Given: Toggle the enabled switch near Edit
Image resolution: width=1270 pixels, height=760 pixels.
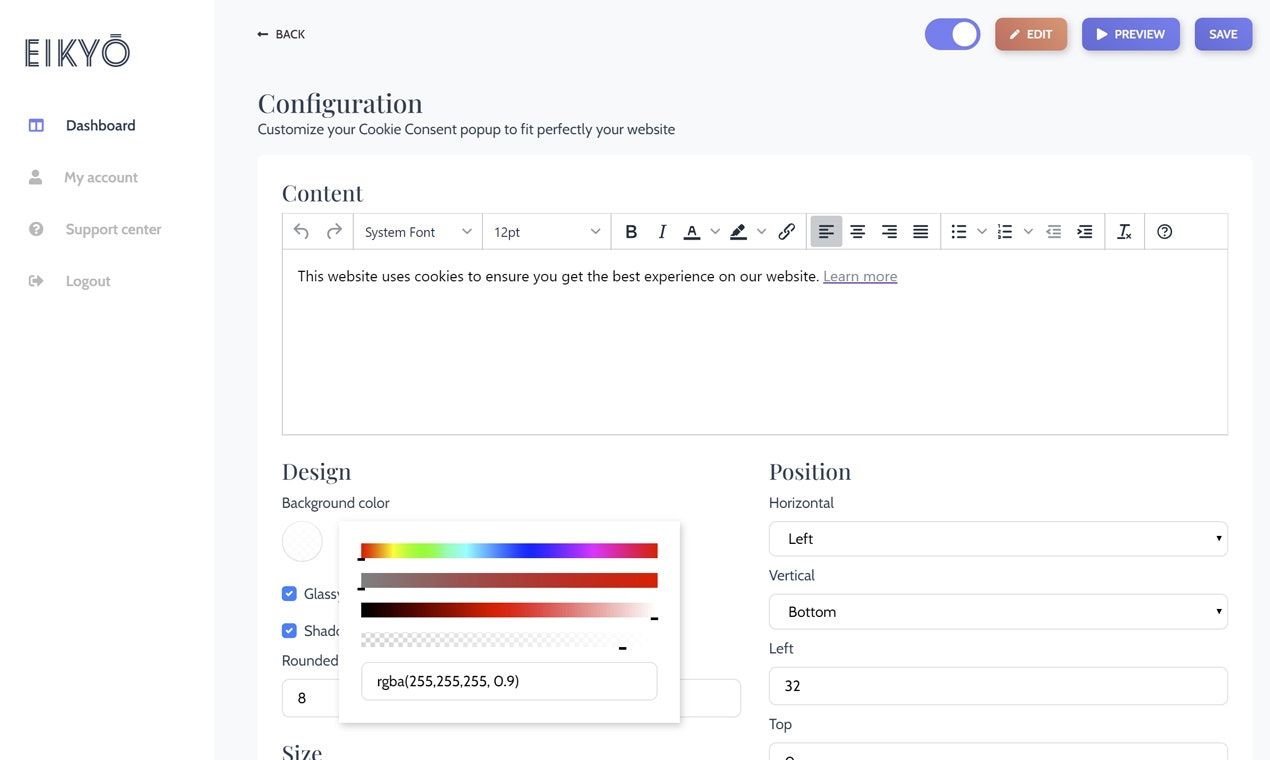Looking at the screenshot, I should 952,34.
